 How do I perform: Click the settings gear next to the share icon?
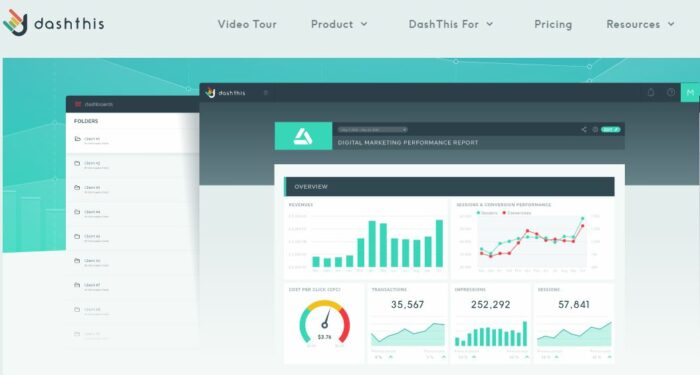point(595,129)
